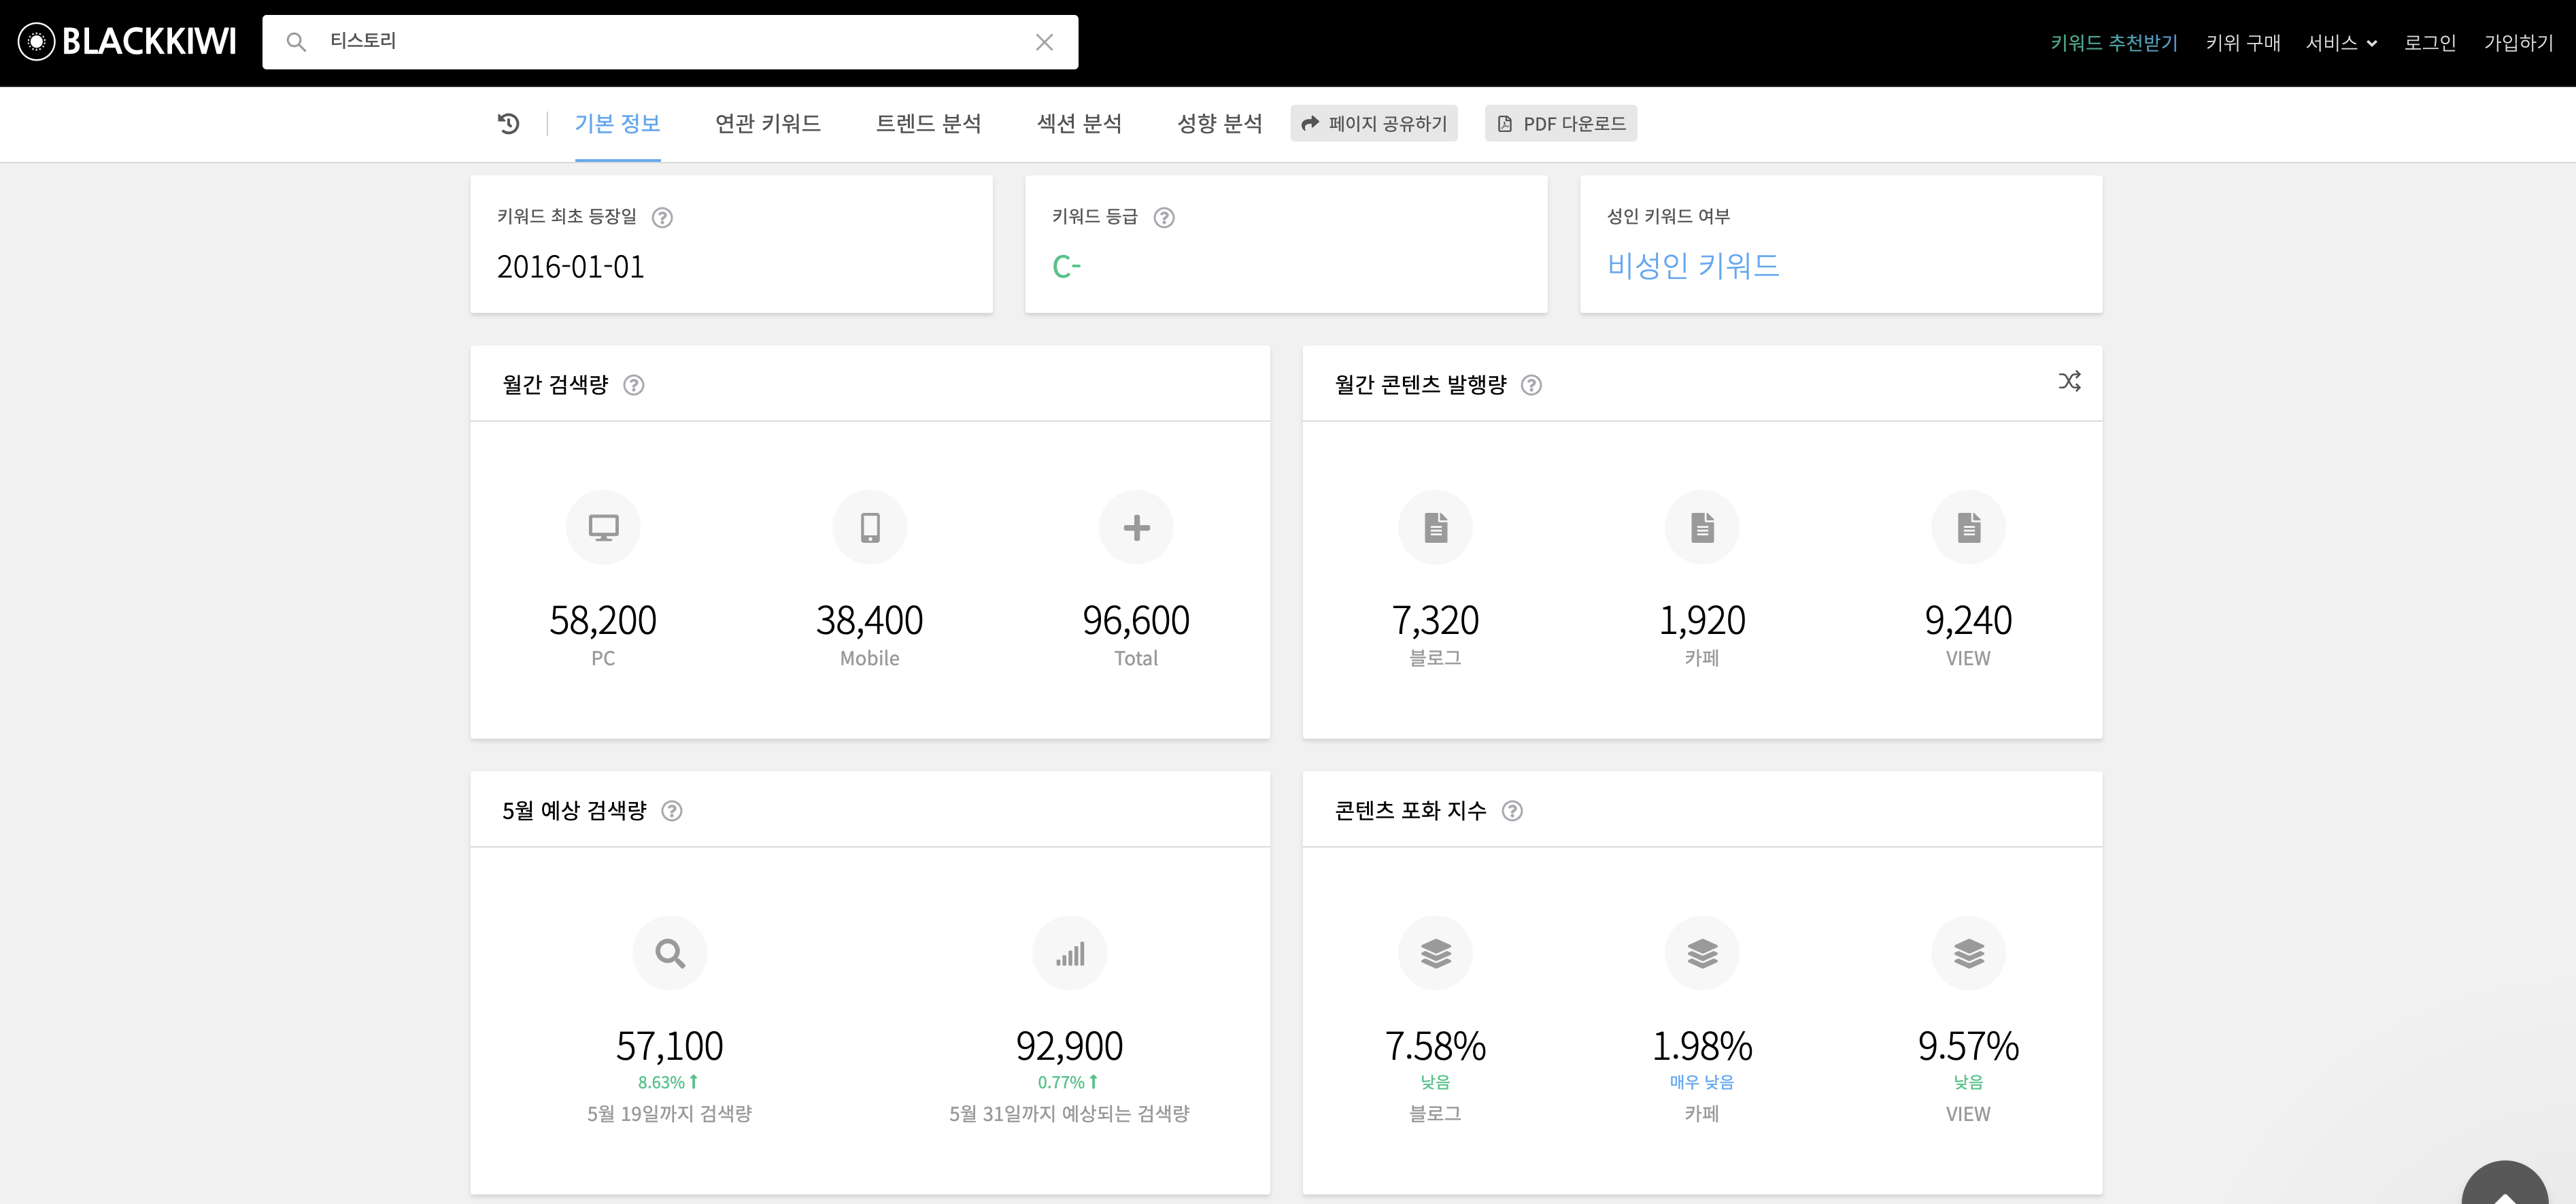Click the 9,240 VIEW count value
The width and height of the screenshot is (2576, 1204).
[1969, 620]
